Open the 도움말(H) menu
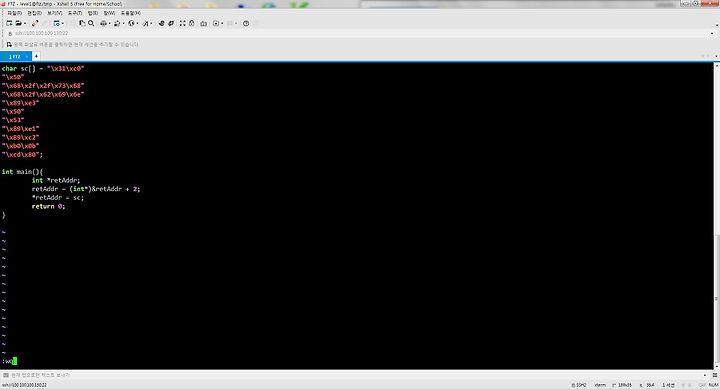720x389 pixels. click(130, 13)
